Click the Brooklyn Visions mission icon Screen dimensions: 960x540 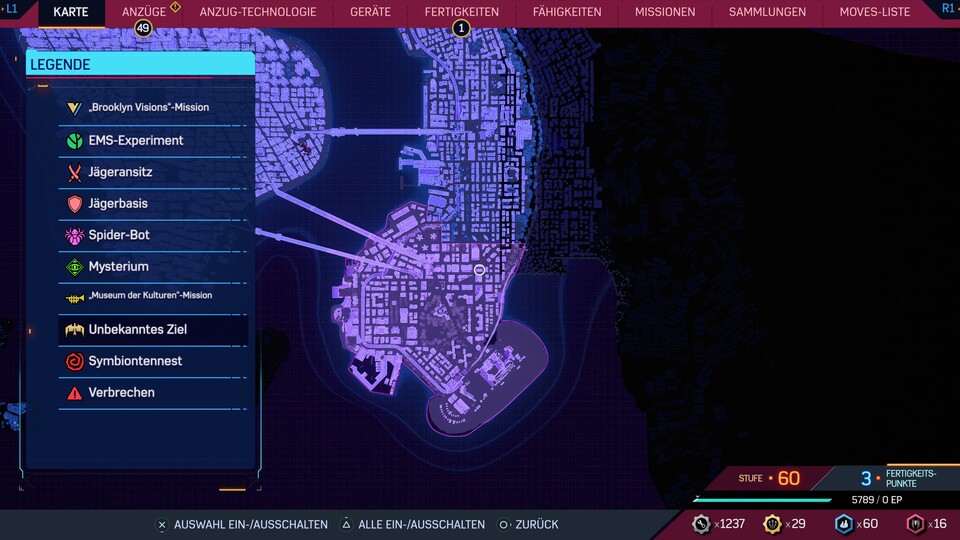(74, 108)
